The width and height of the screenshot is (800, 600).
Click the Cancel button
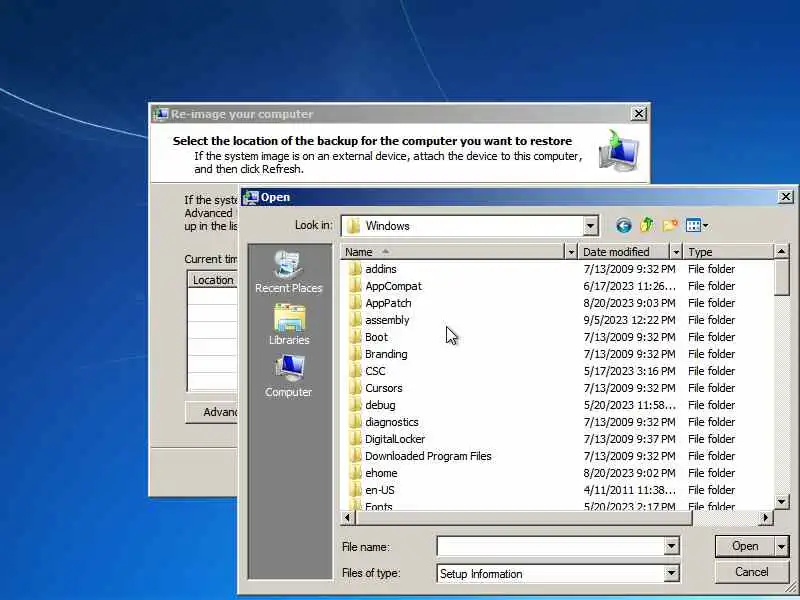tap(752, 572)
